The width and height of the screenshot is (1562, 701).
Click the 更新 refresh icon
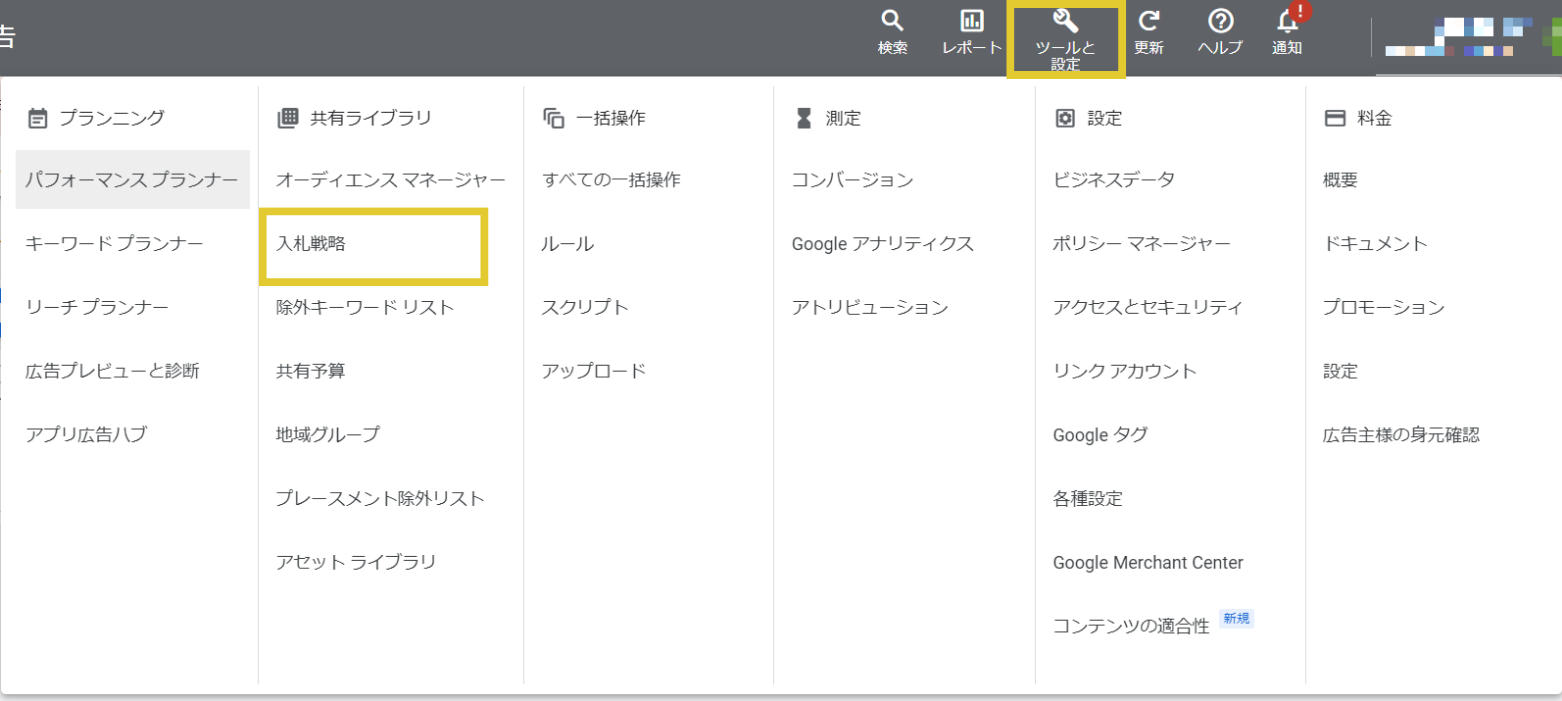[x=1149, y=21]
